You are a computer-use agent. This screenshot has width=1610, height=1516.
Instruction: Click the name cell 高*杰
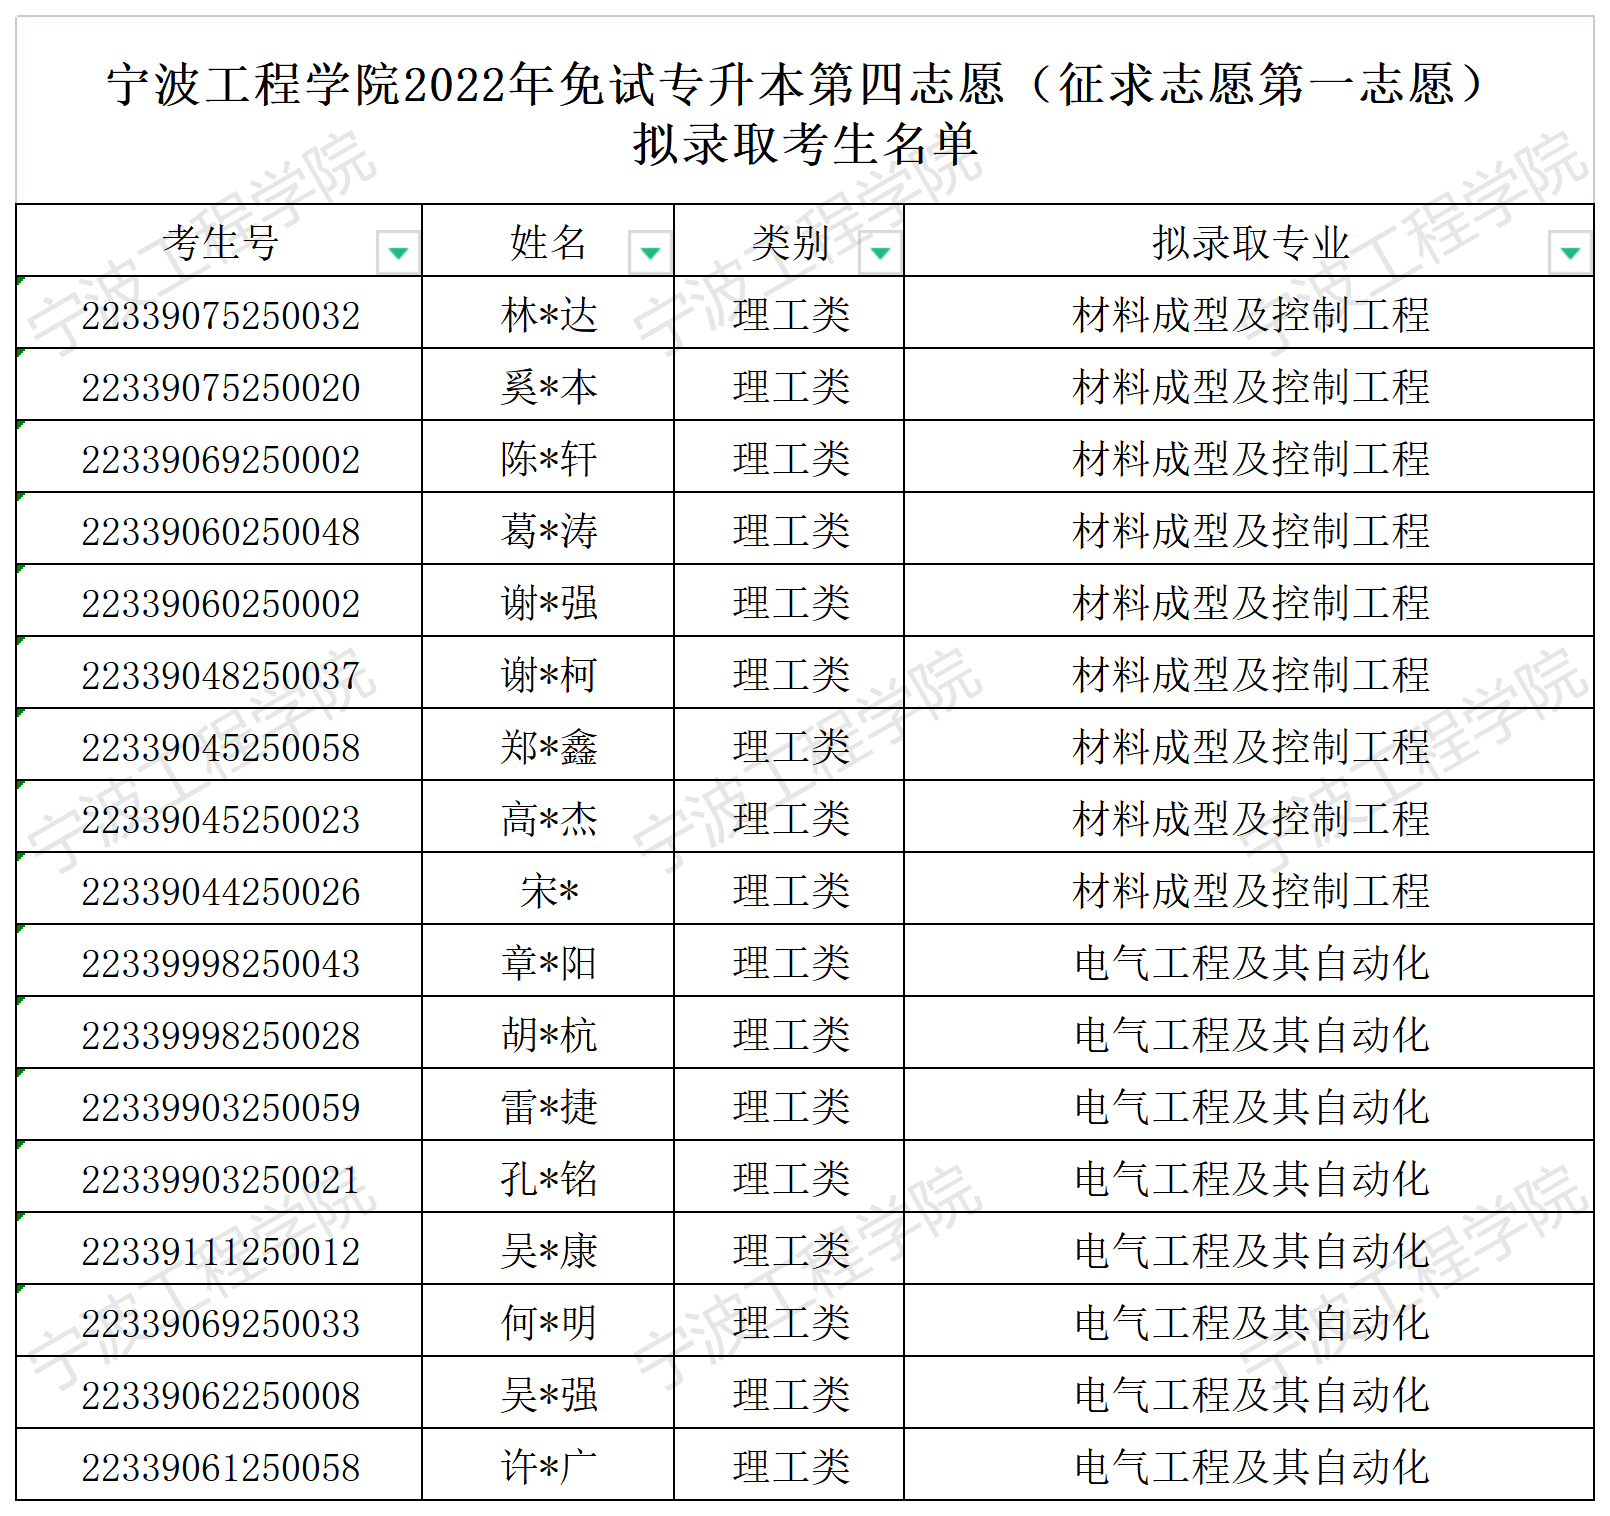[x=548, y=817]
